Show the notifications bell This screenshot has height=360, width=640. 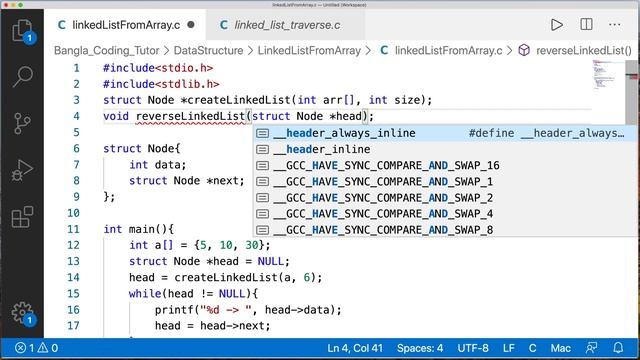[x=618, y=348]
